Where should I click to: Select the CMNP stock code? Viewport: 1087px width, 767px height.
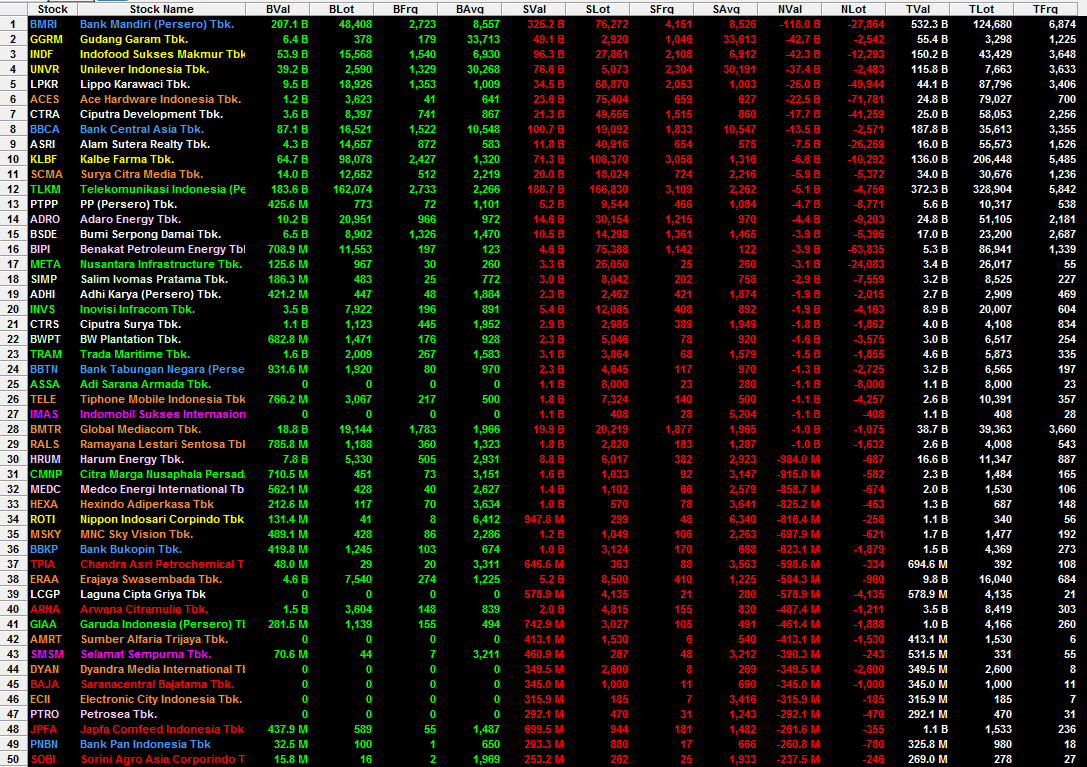(x=46, y=475)
